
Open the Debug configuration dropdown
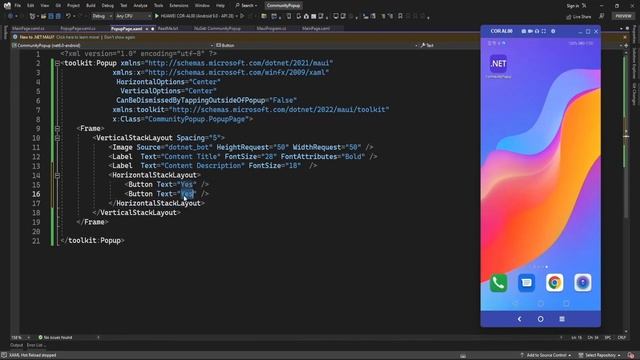pyautogui.click(x=102, y=16)
